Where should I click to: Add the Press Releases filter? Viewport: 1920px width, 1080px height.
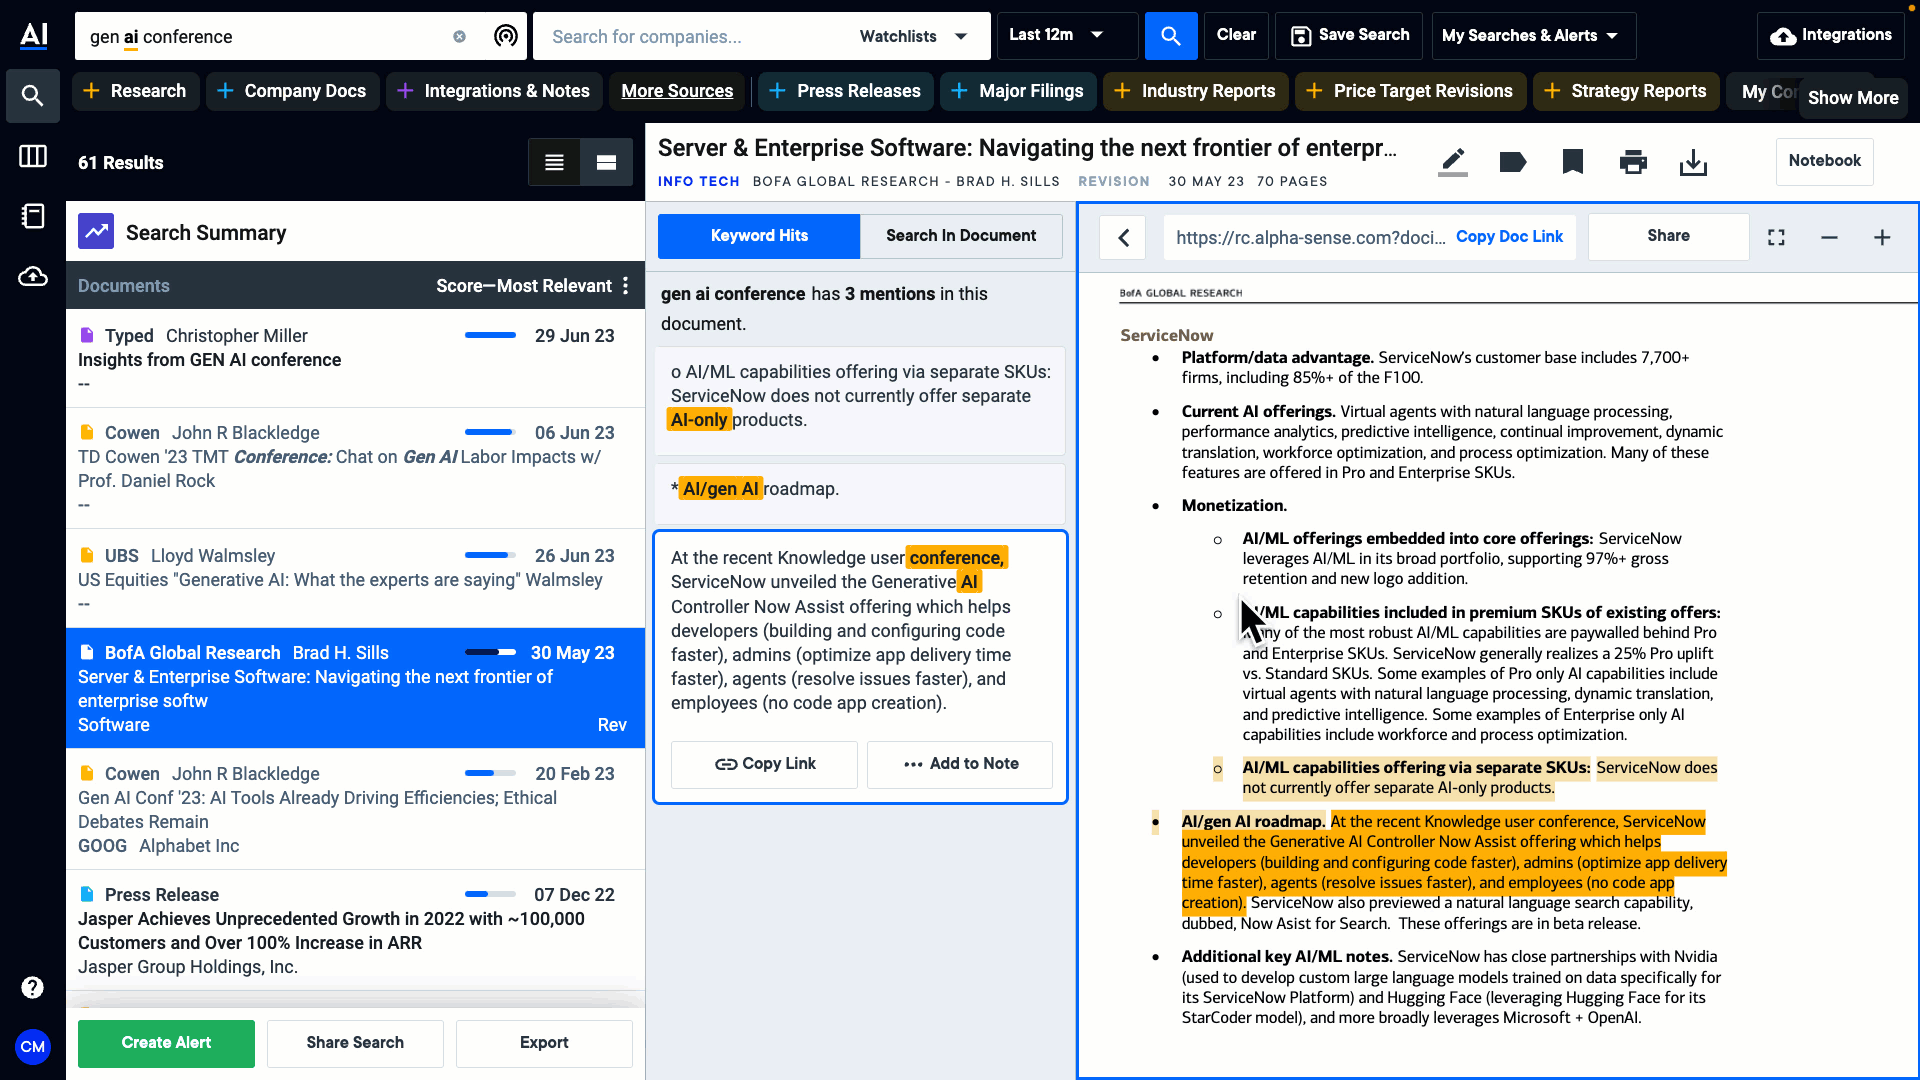(x=846, y=91)
